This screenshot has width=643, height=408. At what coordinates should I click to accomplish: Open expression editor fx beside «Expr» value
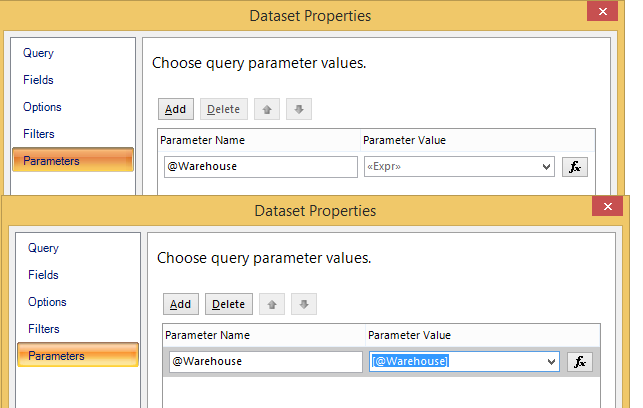pyautogui.click(x=575, y=167)
